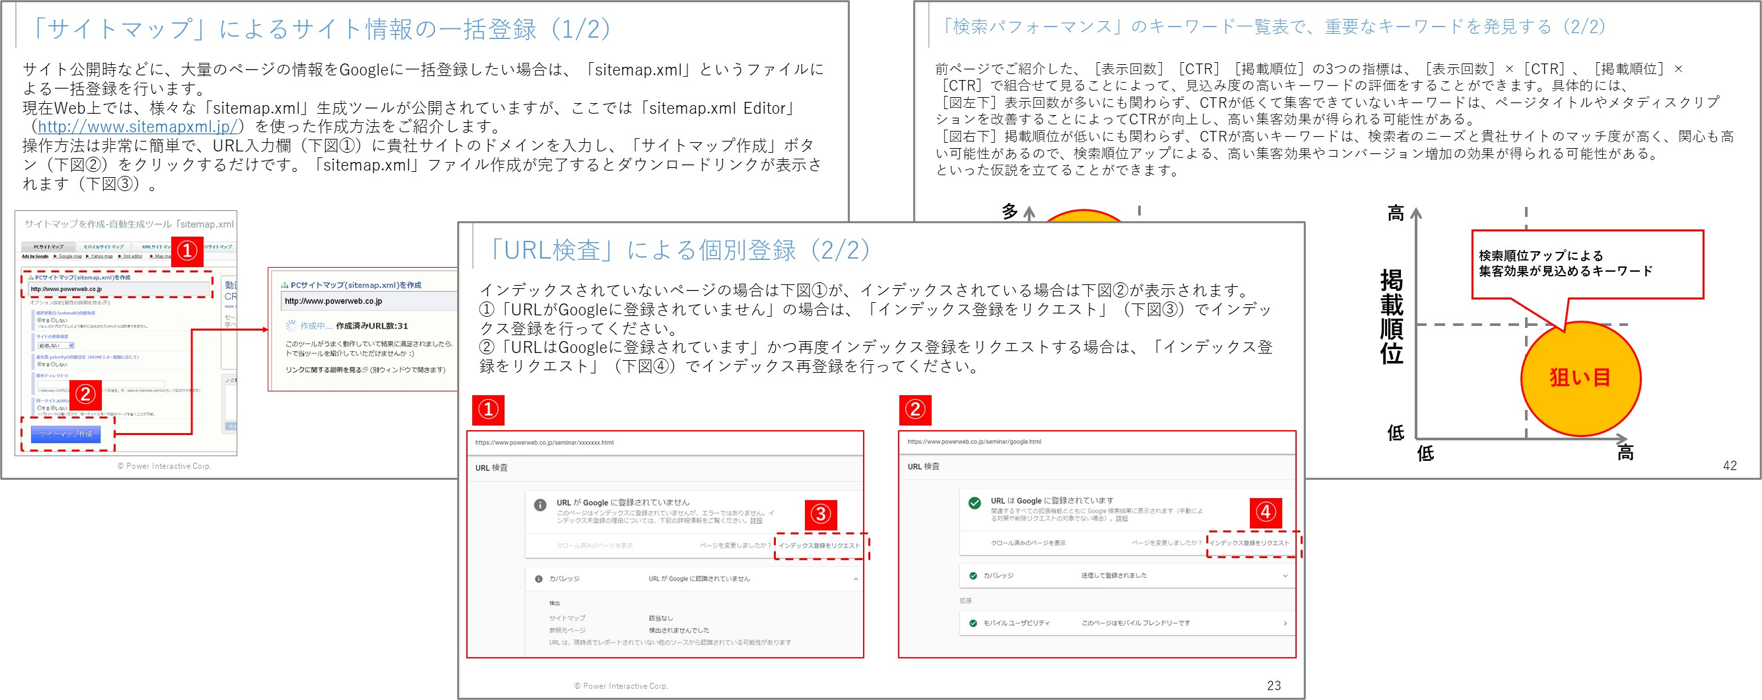Click the green check next to モバイルユーザビリティ
This screenshot has width=1762, height=700.
click(x=973, y=623)
